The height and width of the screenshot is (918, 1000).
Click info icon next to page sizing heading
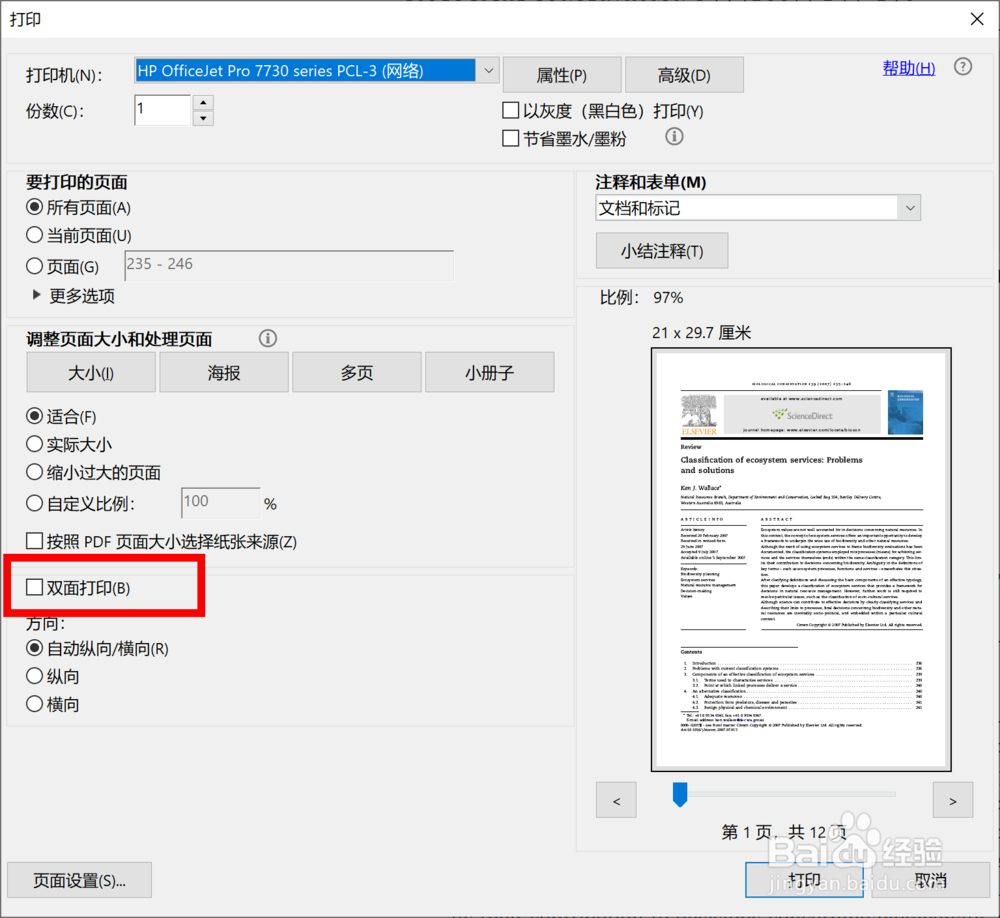(268, 338)
